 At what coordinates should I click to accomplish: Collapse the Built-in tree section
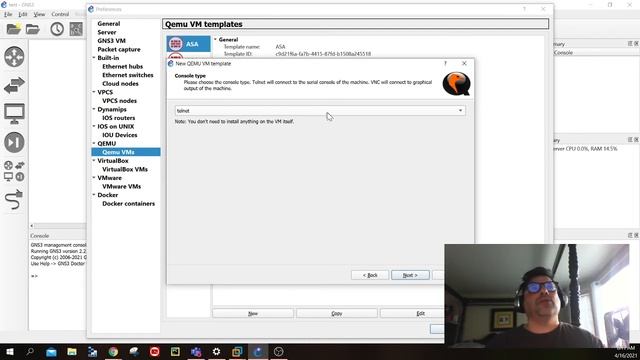[x=94, y=58]
